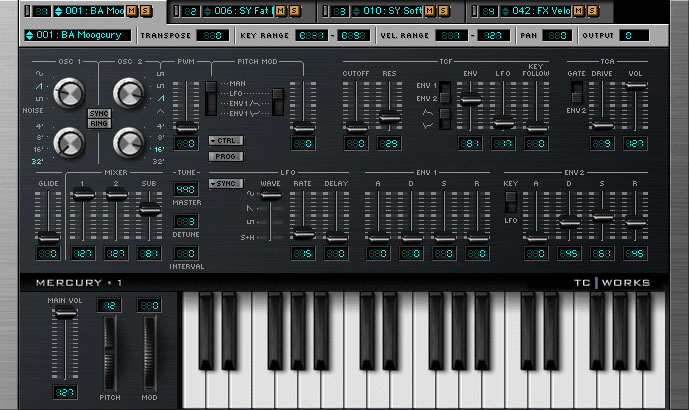
Task: Open the 001 : BA Moogcury preset selector
Action: click(78, 35)
